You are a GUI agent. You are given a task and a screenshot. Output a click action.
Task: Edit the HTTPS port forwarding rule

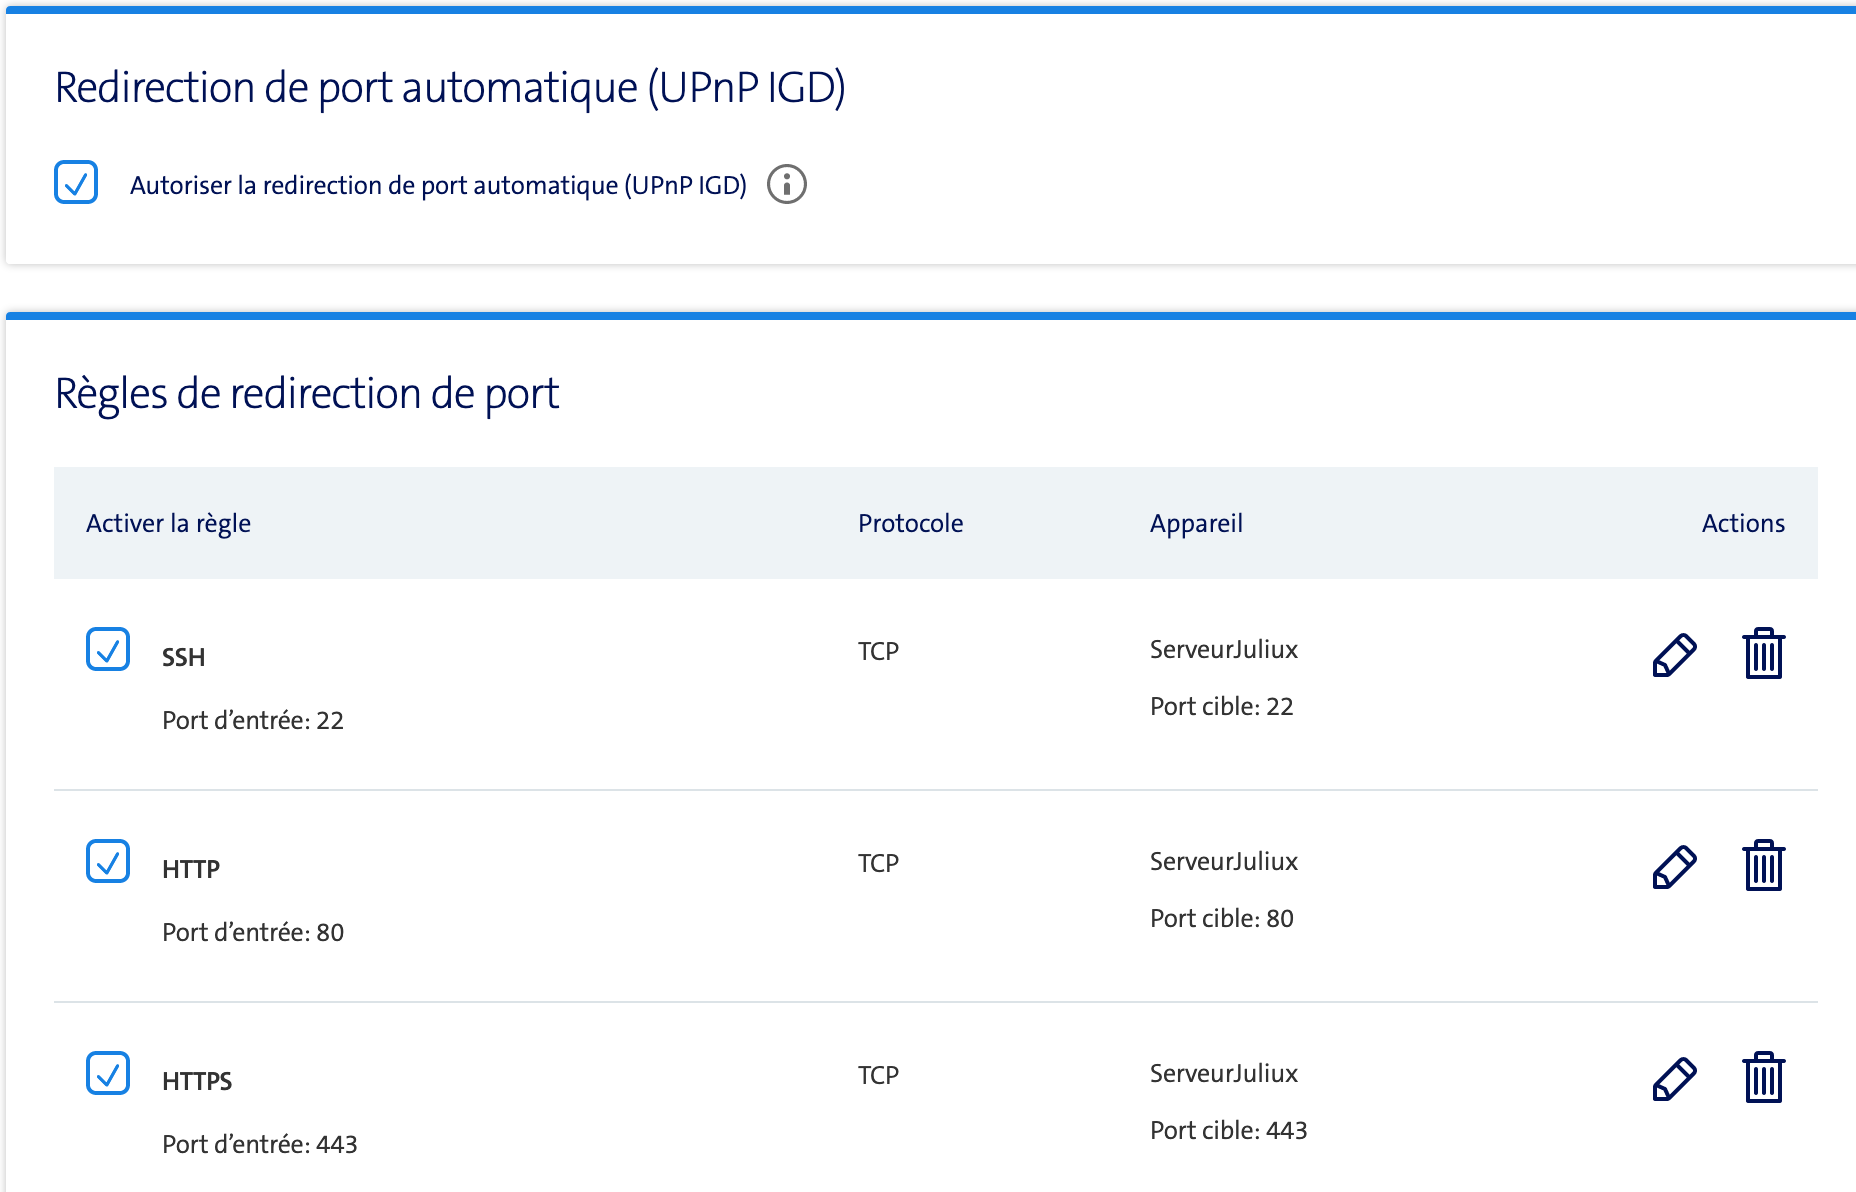pyautogui.click(x=1674, y=1079)
